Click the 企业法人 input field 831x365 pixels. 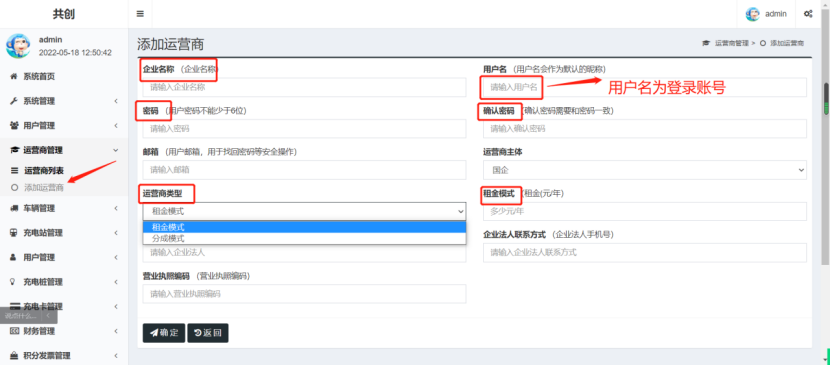click(x=304, y=253)
